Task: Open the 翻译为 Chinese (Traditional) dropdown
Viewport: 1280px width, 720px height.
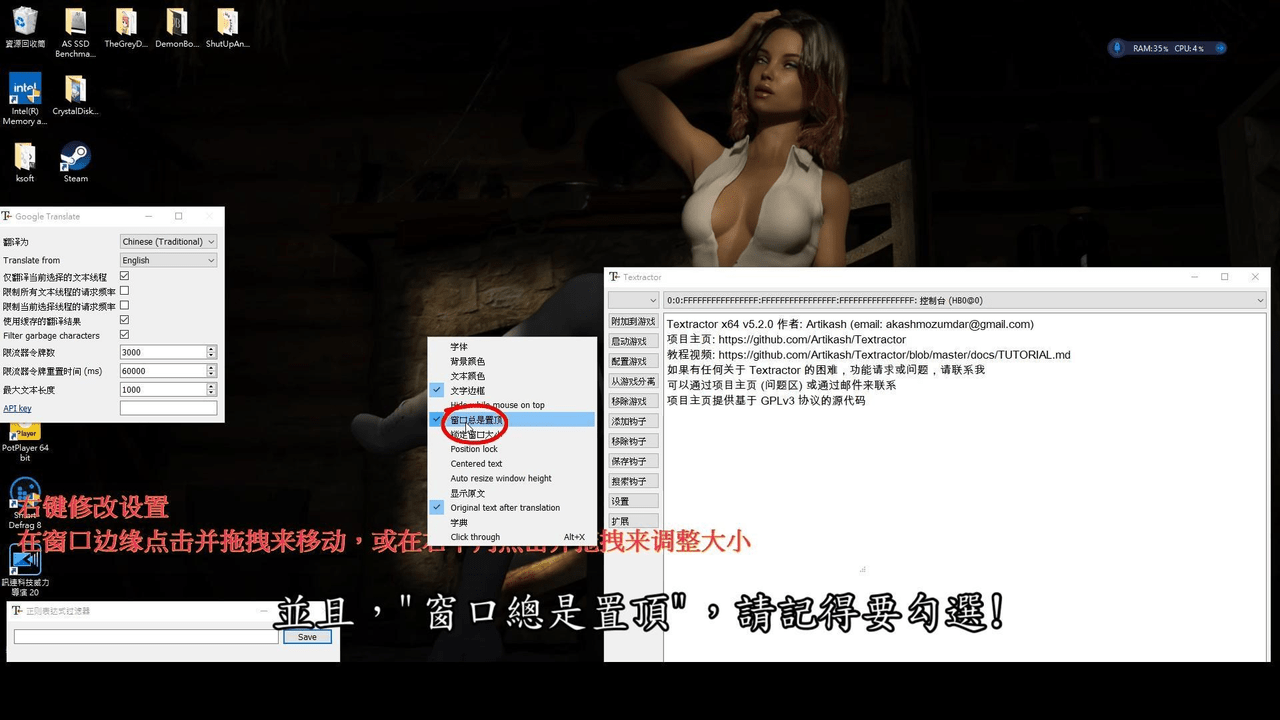Action: click(168, 241)
